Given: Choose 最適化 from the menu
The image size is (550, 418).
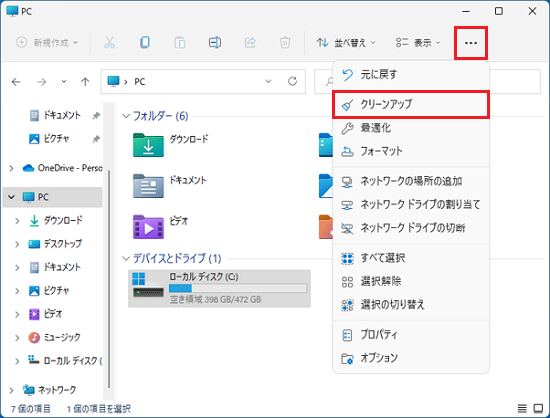Looking at the screenshot, I should 411,128.
